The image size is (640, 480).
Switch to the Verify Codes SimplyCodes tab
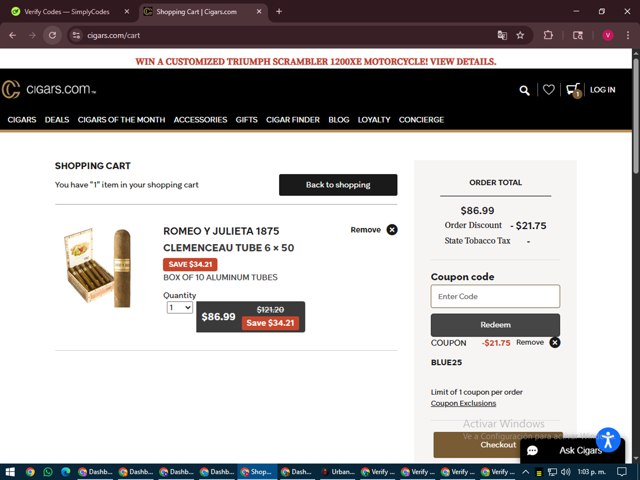pyautogui.click(x=67, y=11)
